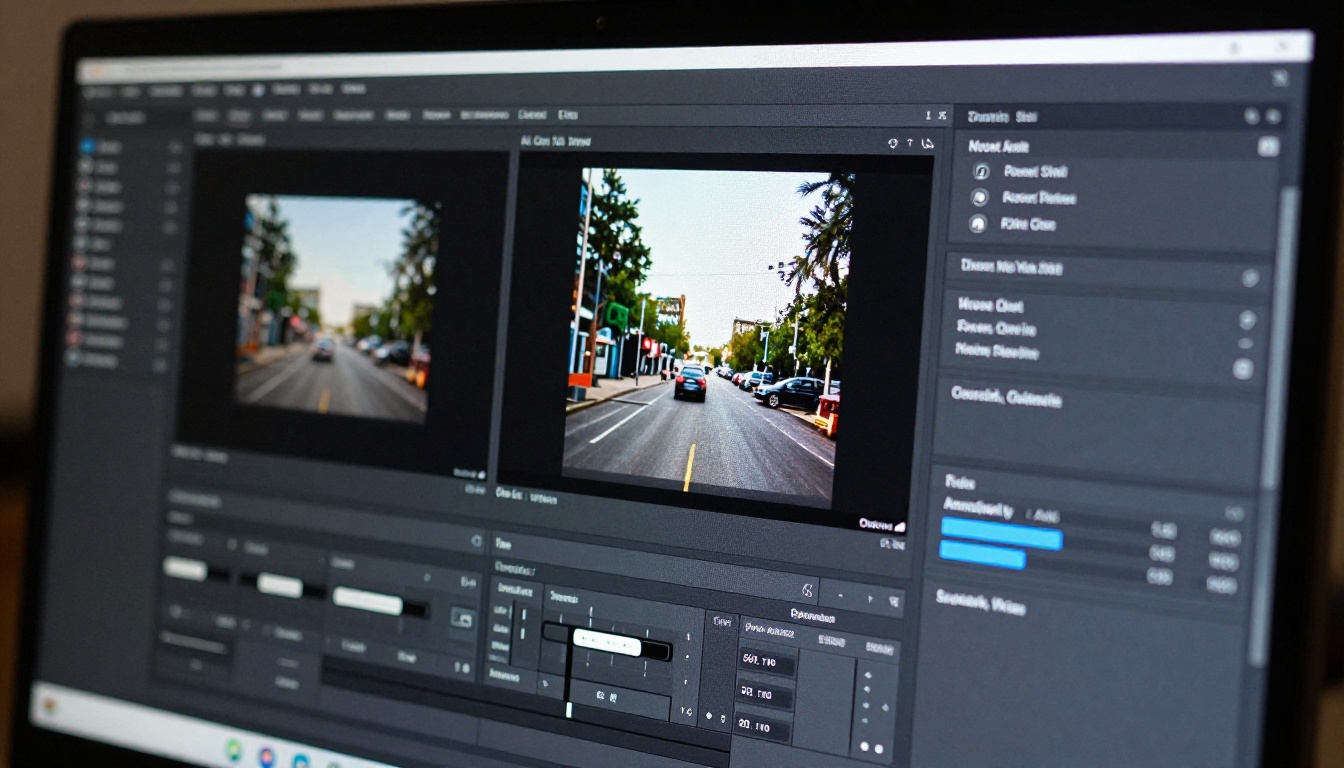
Task: Click the longer blue bar in the right panel
Action: pyautogui.click(x=1001, y=534)
